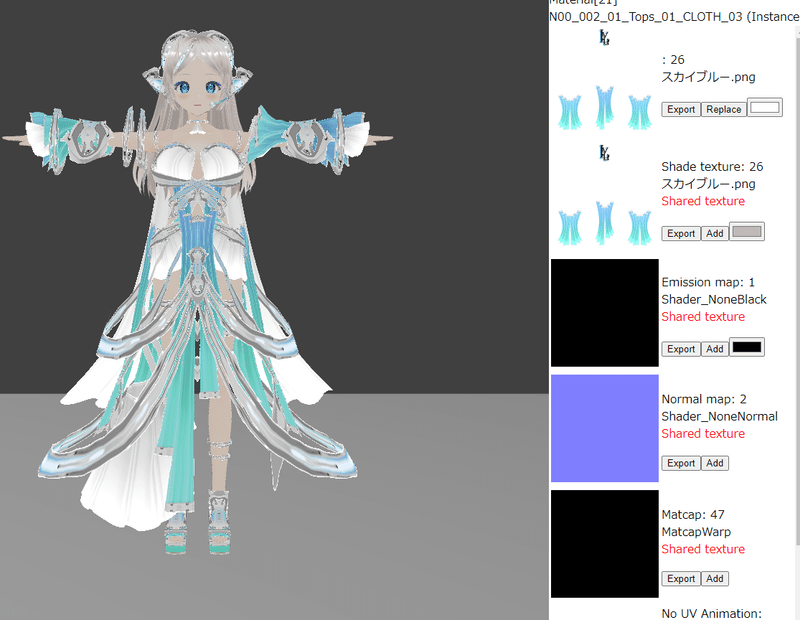The width and height of the screenshot is (800, 620).
Task: Open the gray shade color swatch
Action: coord(747,231)
